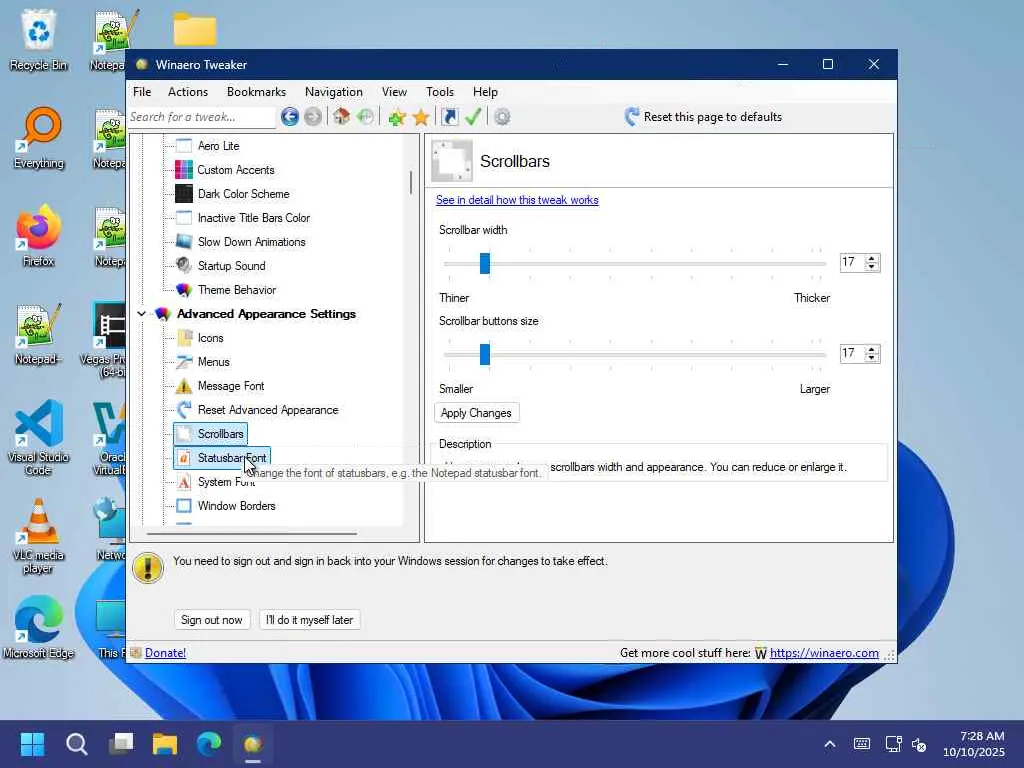
Task: Open the winaero.com link
Action: click(824, 652)
